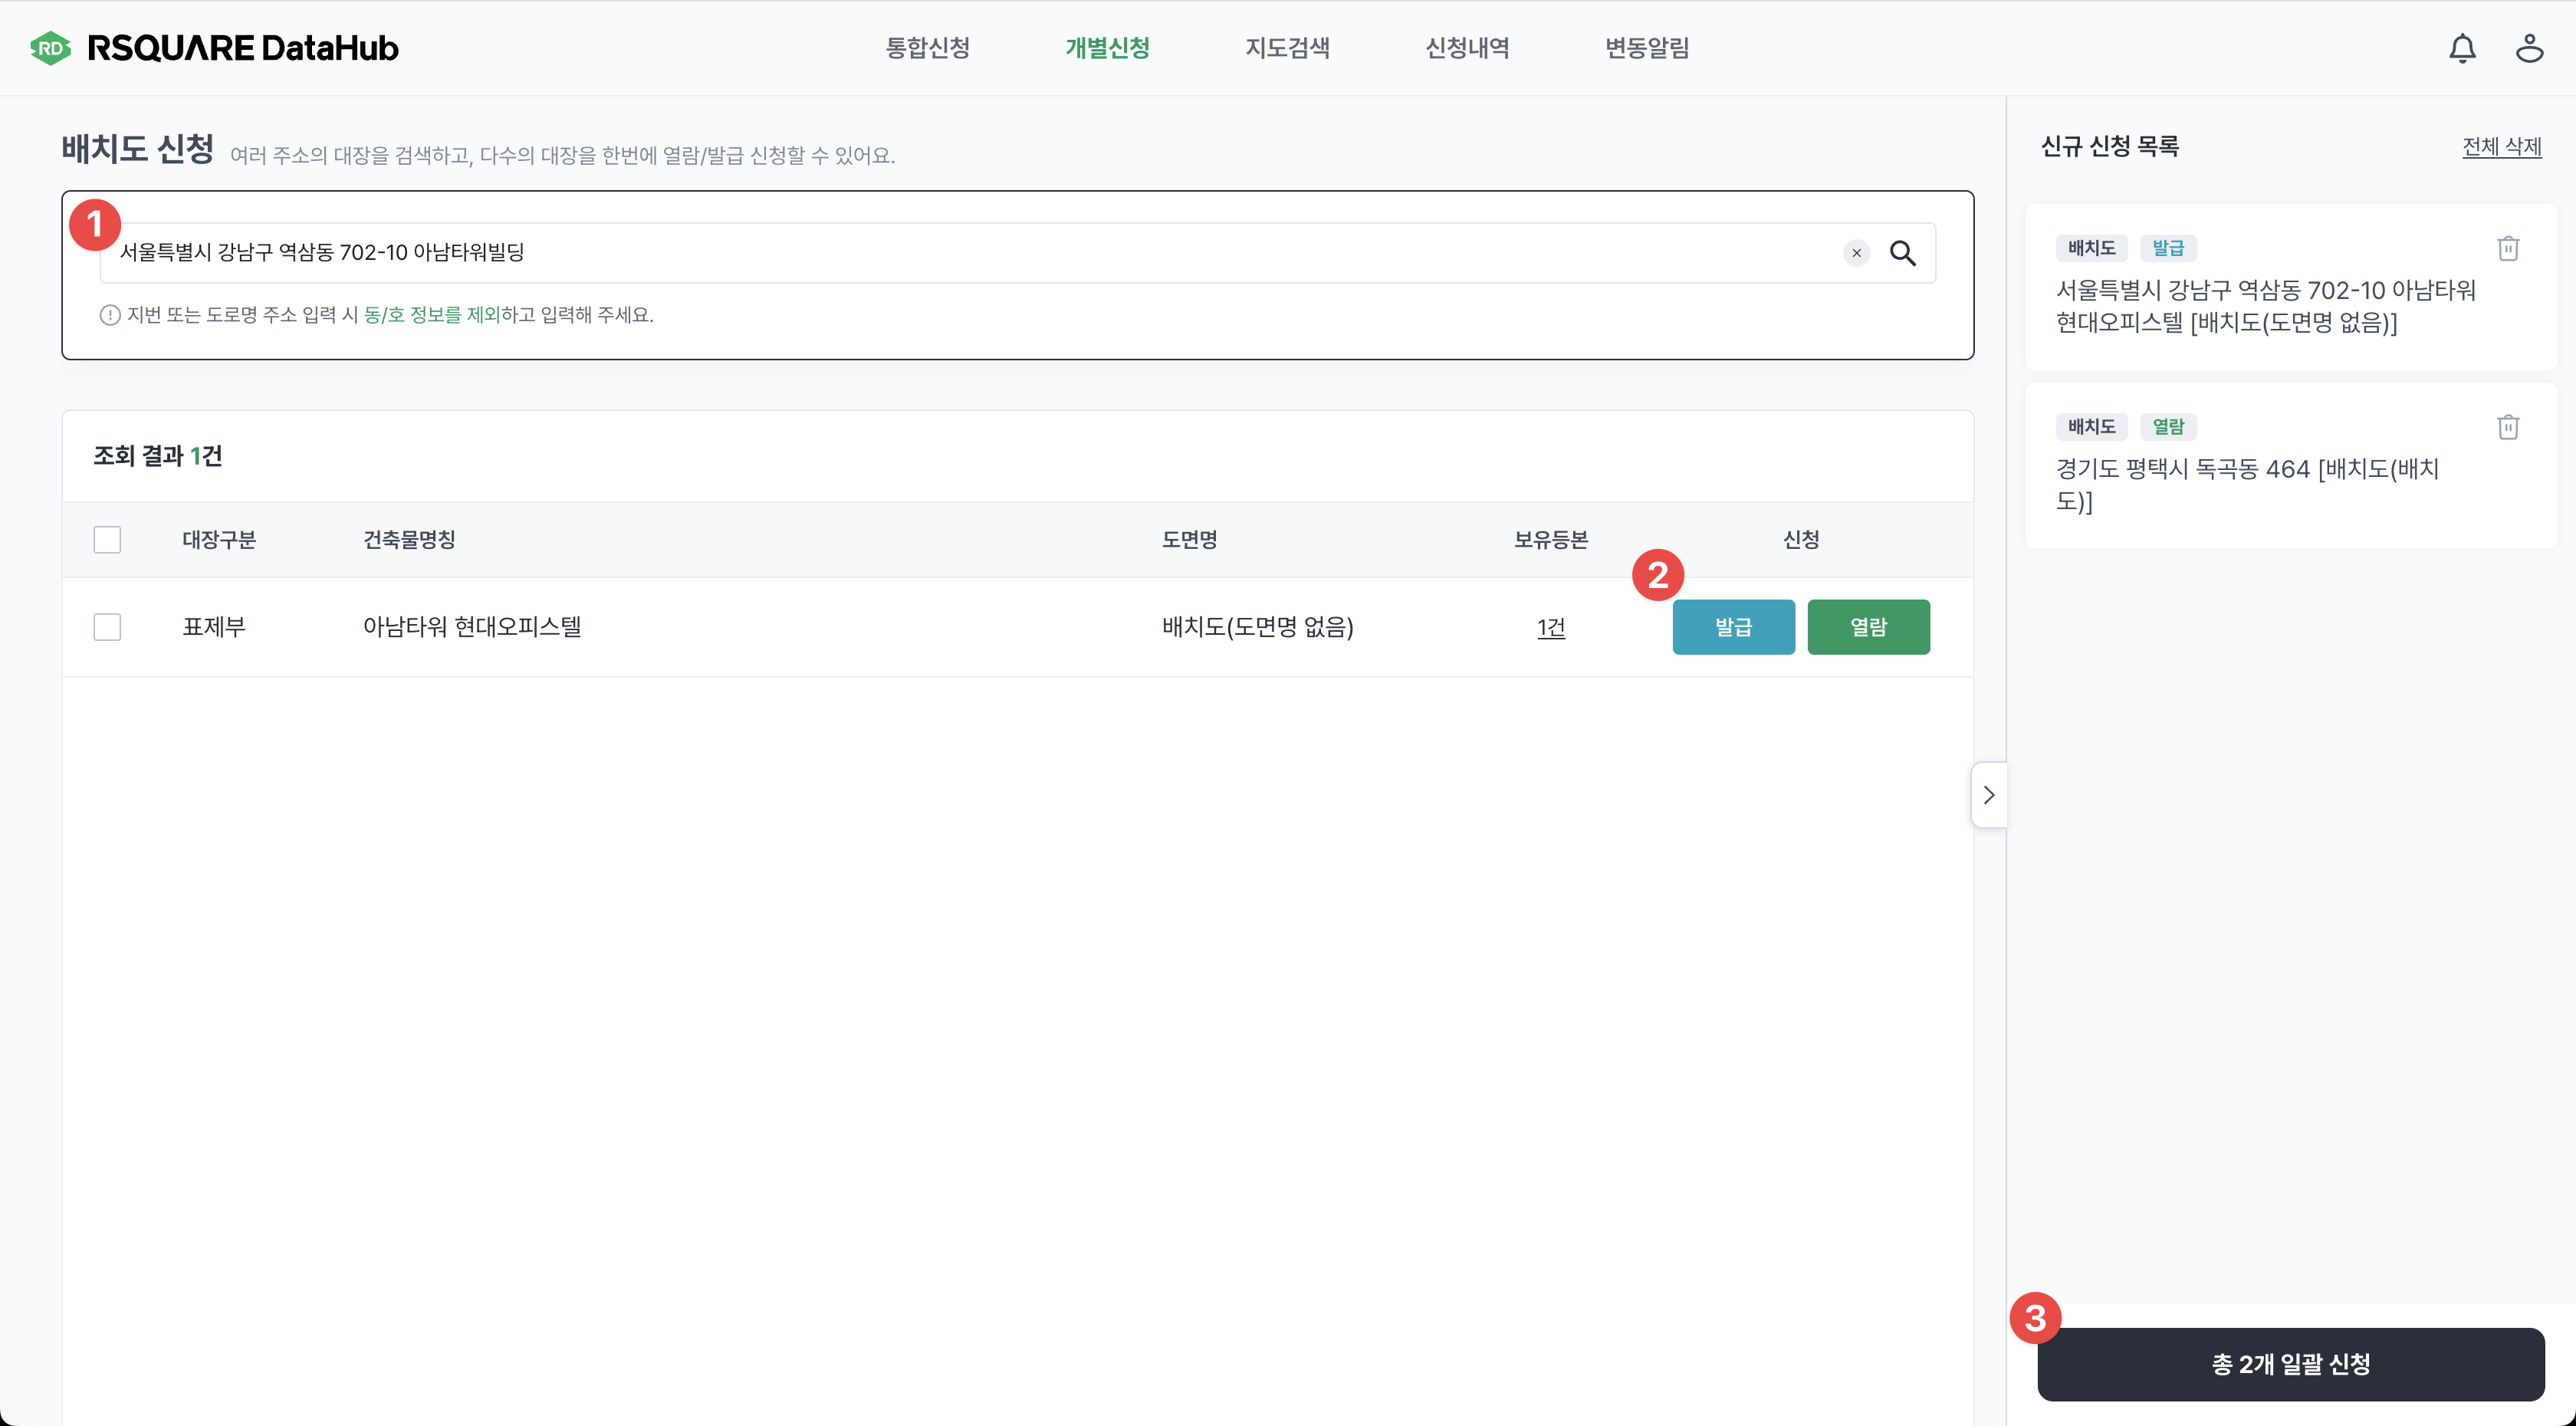Toggle the select-all header checkbox

pyautogui.click(x=107, y=540)
